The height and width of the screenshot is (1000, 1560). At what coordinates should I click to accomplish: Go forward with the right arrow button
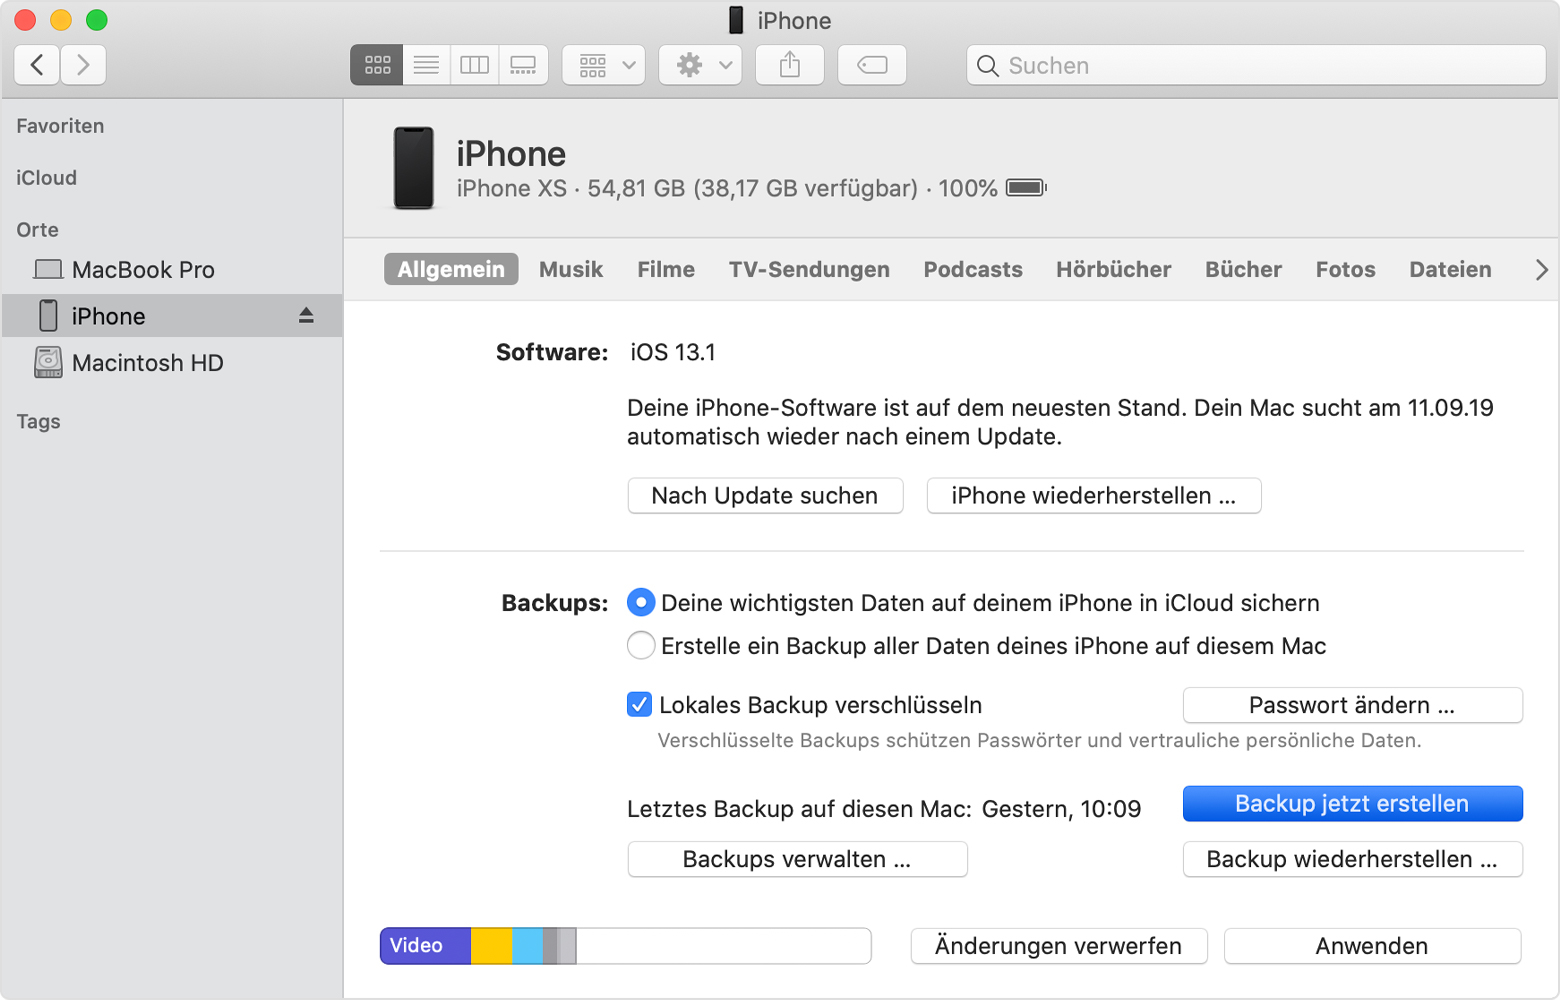[83, 65]
